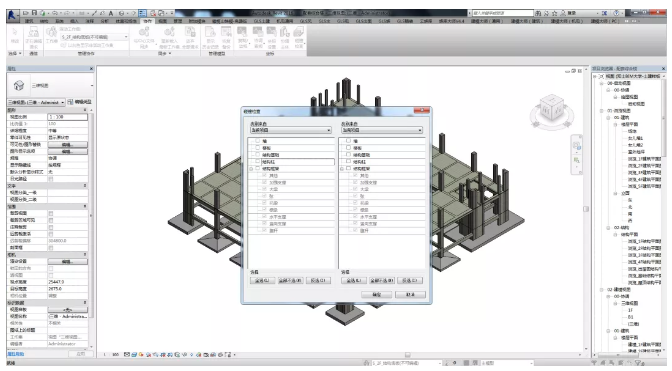Expand the 同步 ribbon panel dropdown
The image size is (672, 371).
tap(165, 54)
